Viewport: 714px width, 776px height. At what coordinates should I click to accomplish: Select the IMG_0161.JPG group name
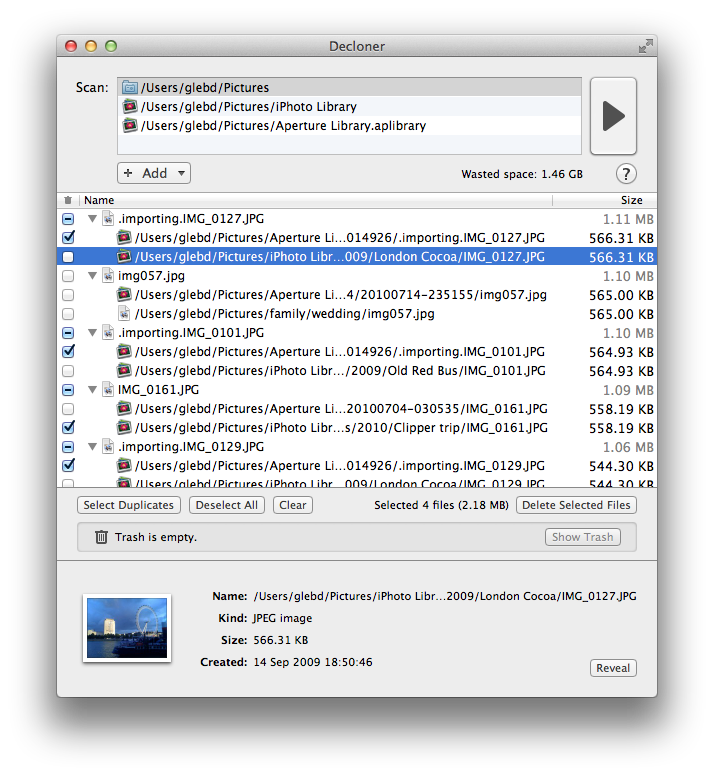[x=158, y=389]
